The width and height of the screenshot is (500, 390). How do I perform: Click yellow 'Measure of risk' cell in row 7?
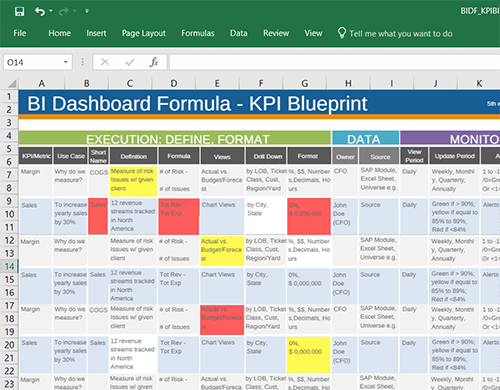click(x=133, y=180)
